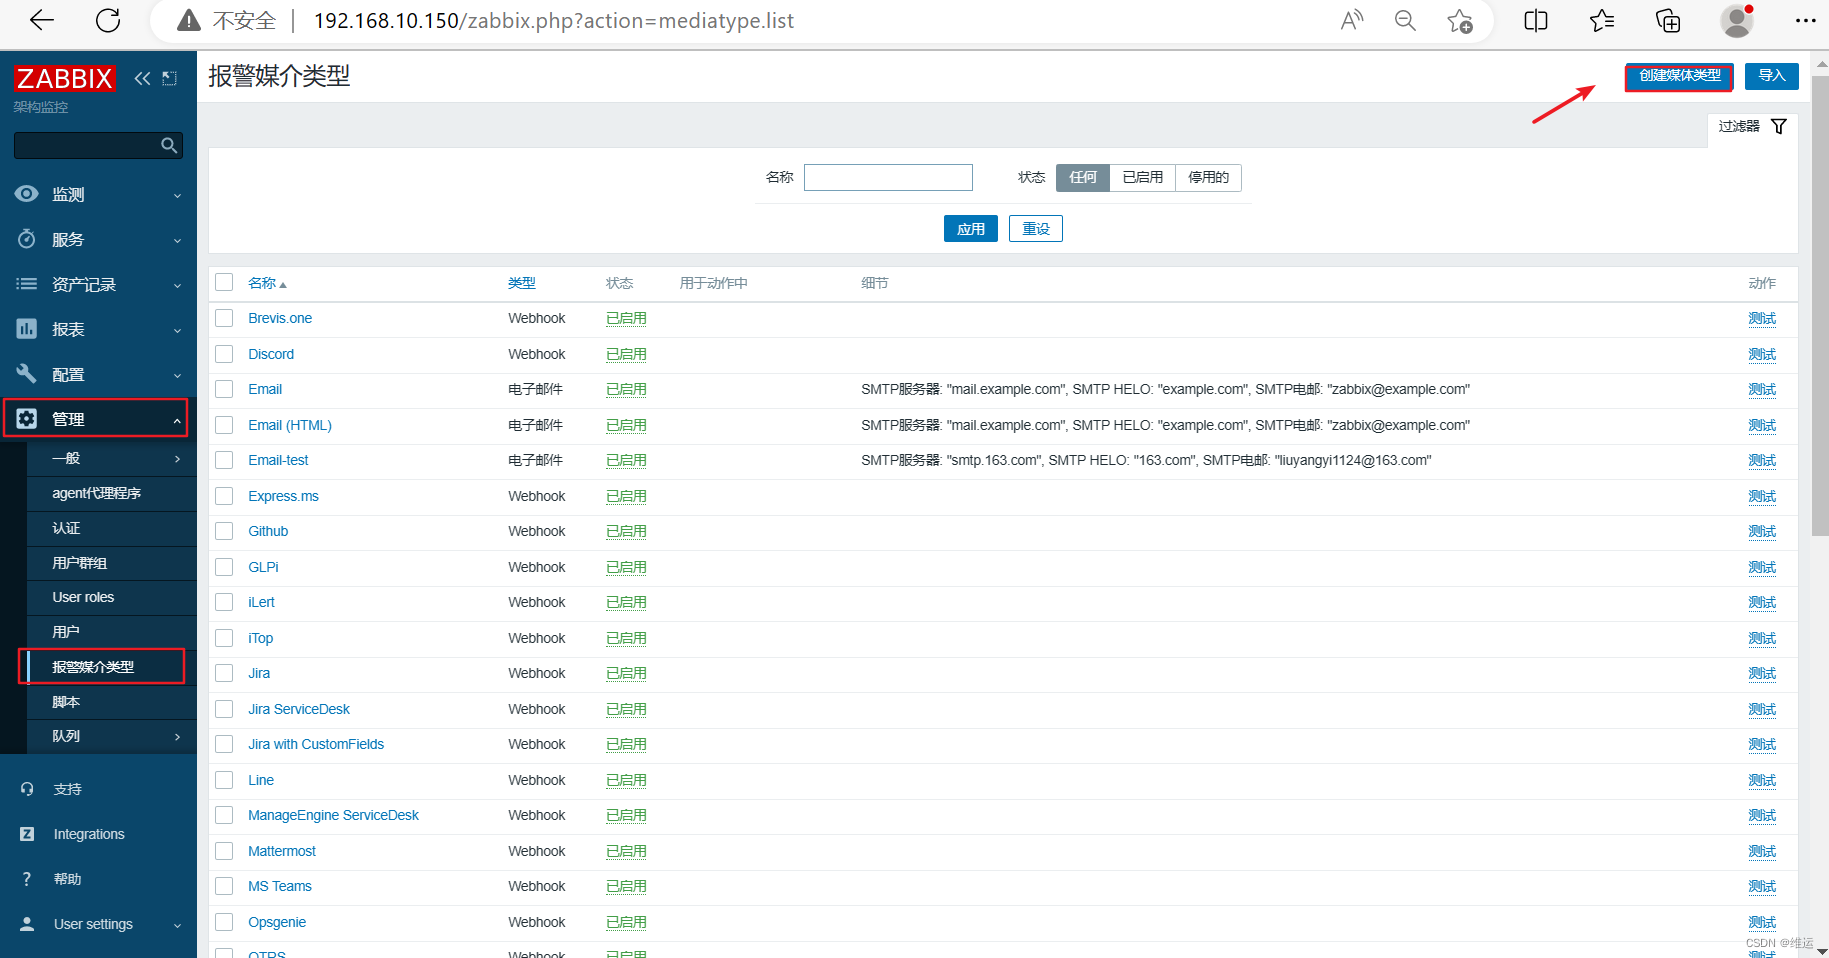The image size is (1829, 958).
Task: Toggle the select-all checkbox in table header
Action: 224,283
